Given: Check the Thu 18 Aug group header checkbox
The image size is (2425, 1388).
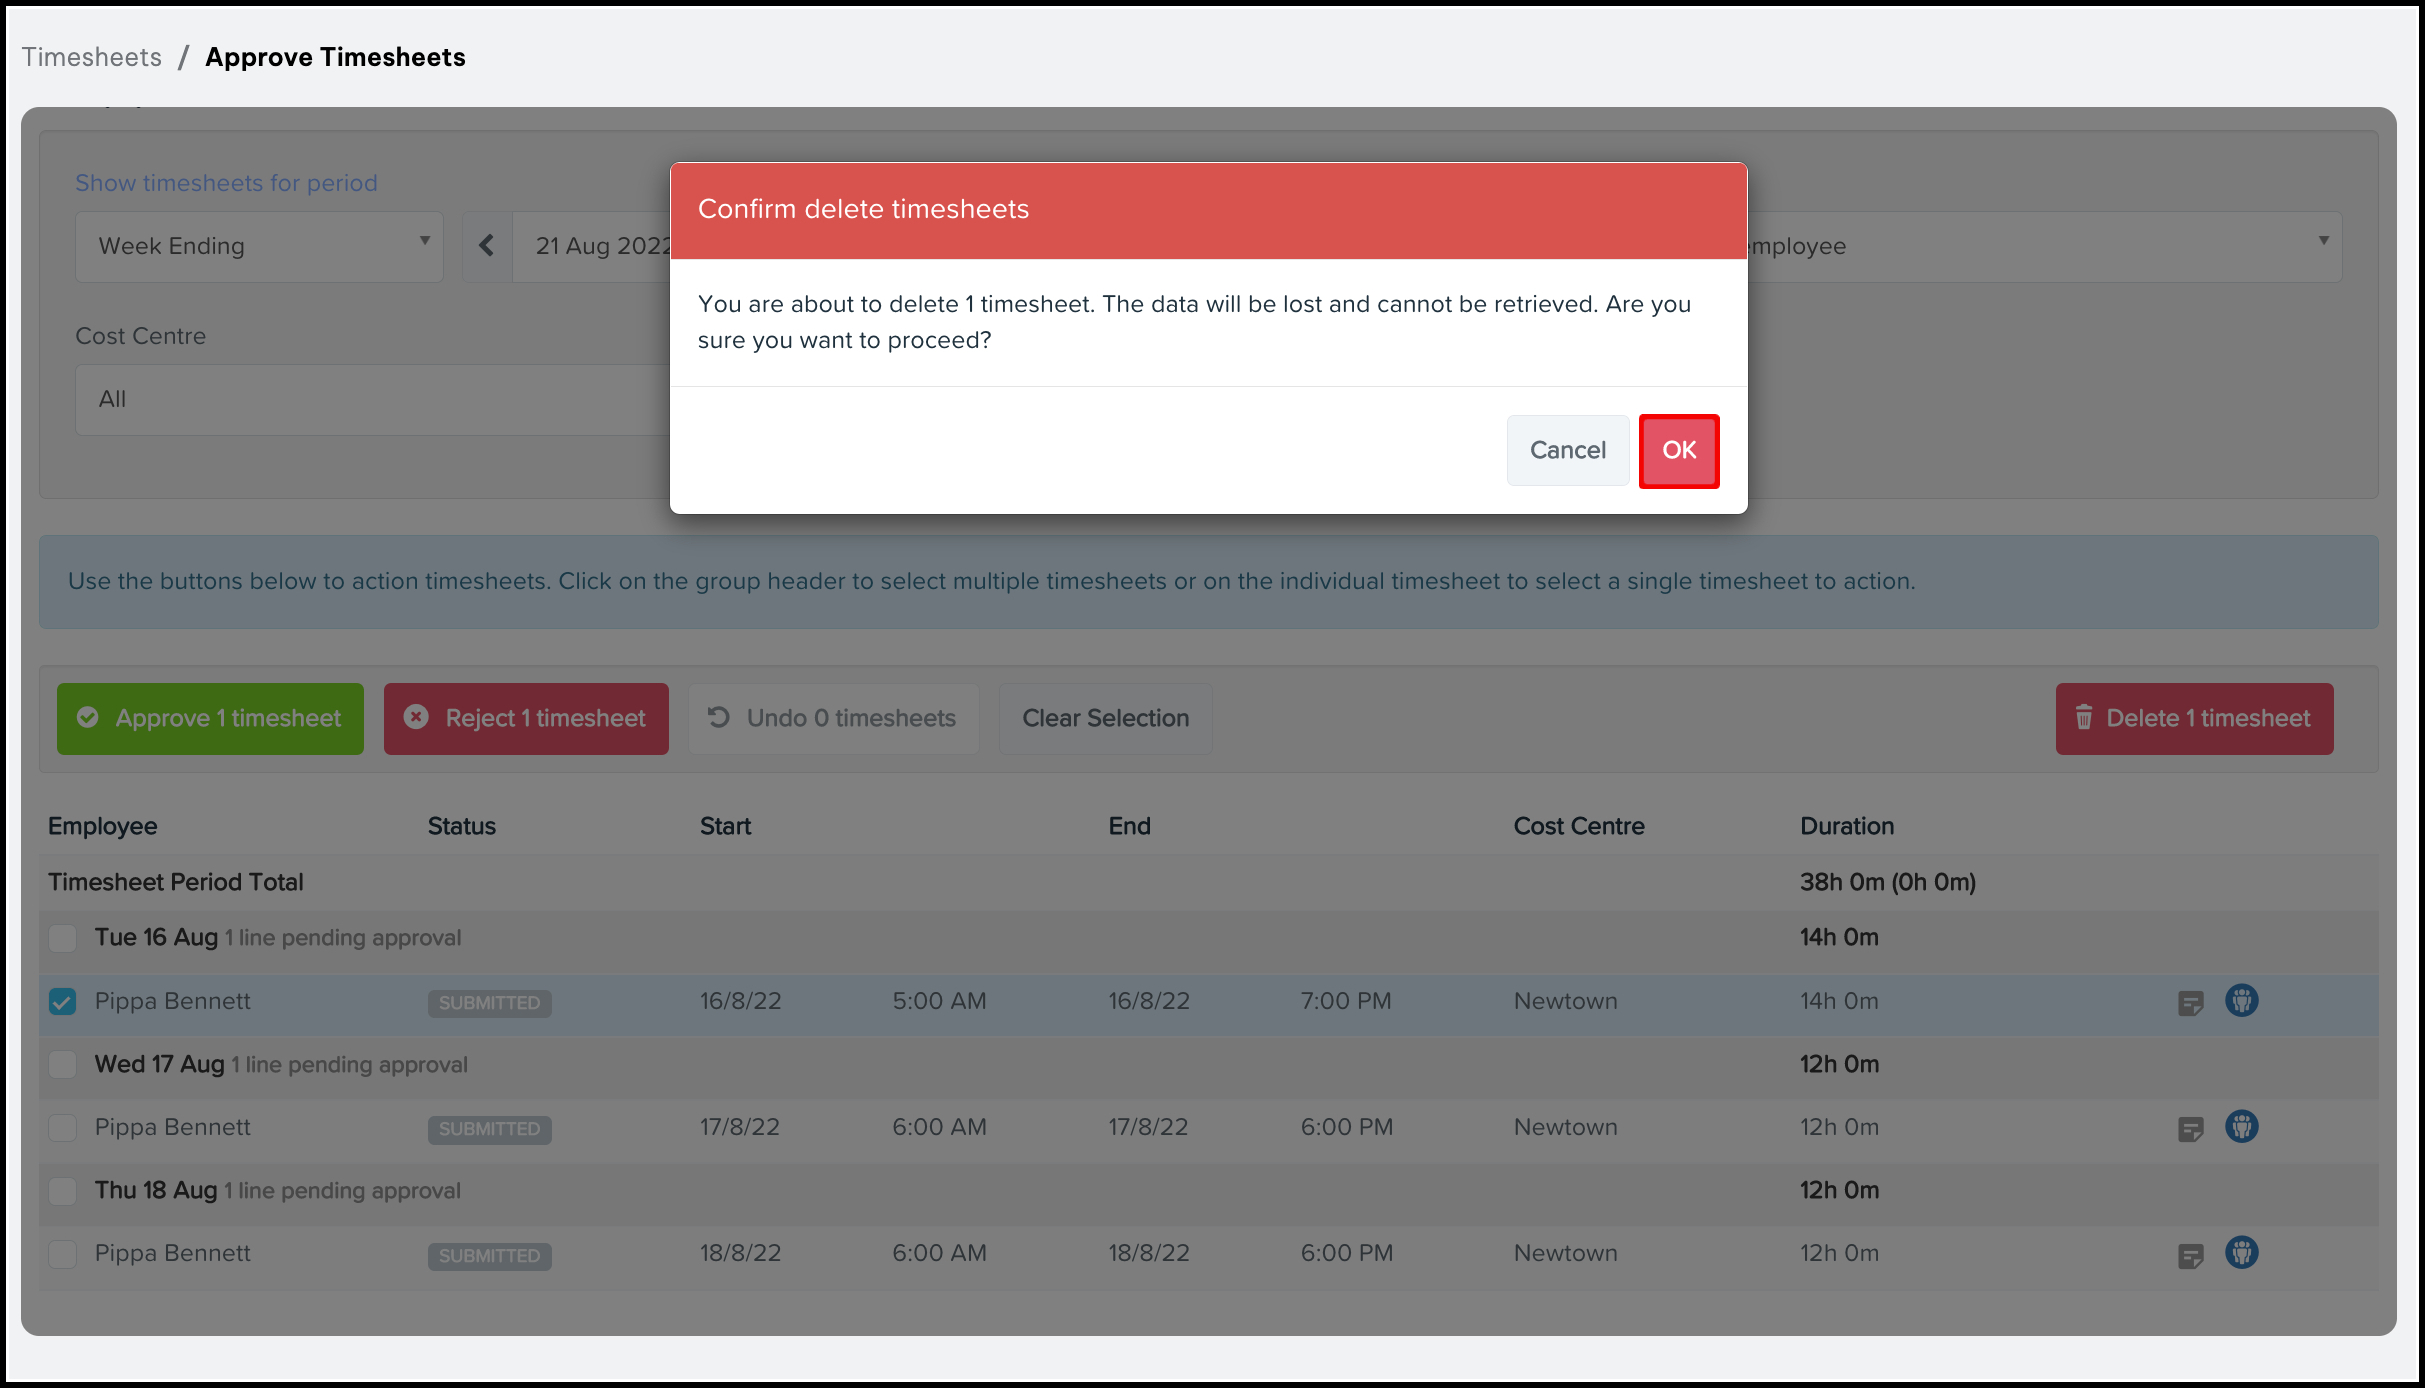Looking at the screenshot, I should 63,1190.
